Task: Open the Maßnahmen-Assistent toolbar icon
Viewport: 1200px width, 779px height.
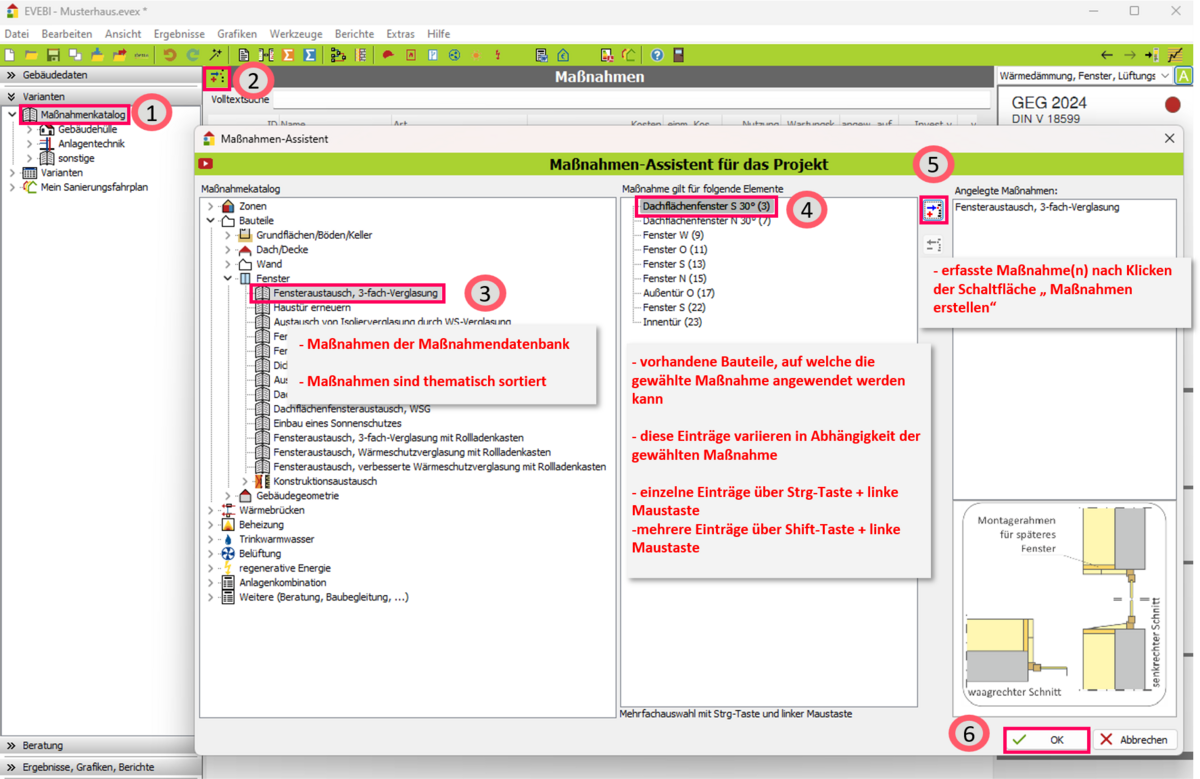Action: click(x=216, y=77)
